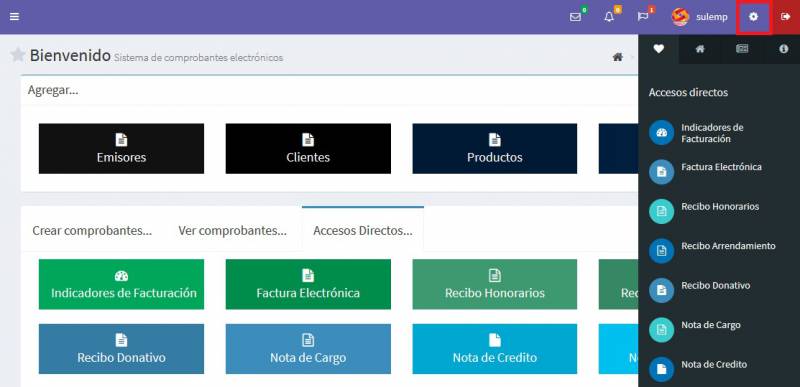The height and width of the screenshot is (387, 800).
Task: Click the home breadcrumb icon
Action: tap(617, 57)
